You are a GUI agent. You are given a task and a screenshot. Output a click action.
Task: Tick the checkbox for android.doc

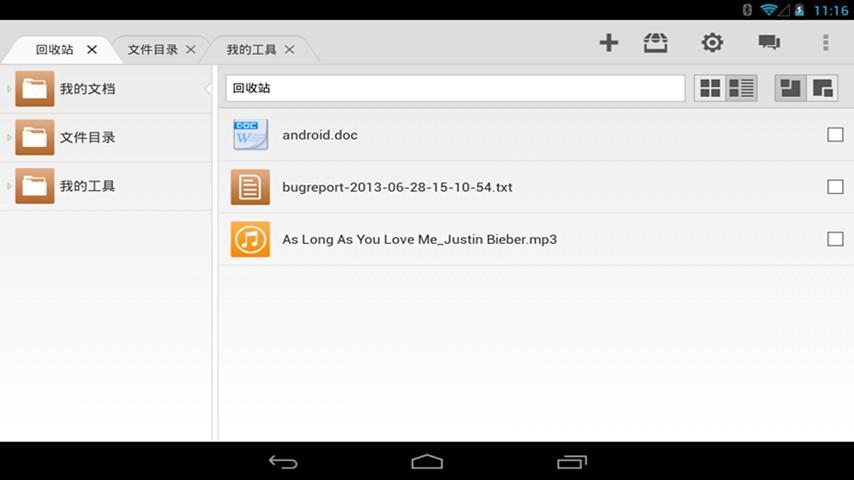click(835, 135)
